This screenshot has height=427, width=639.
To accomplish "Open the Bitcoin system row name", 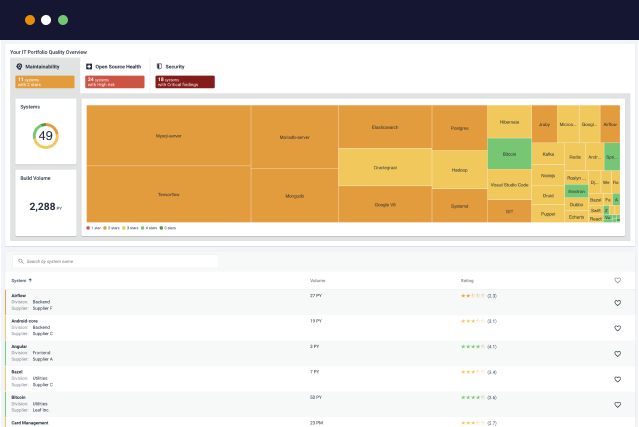I will pyautogui.click(x=18, y=397).
